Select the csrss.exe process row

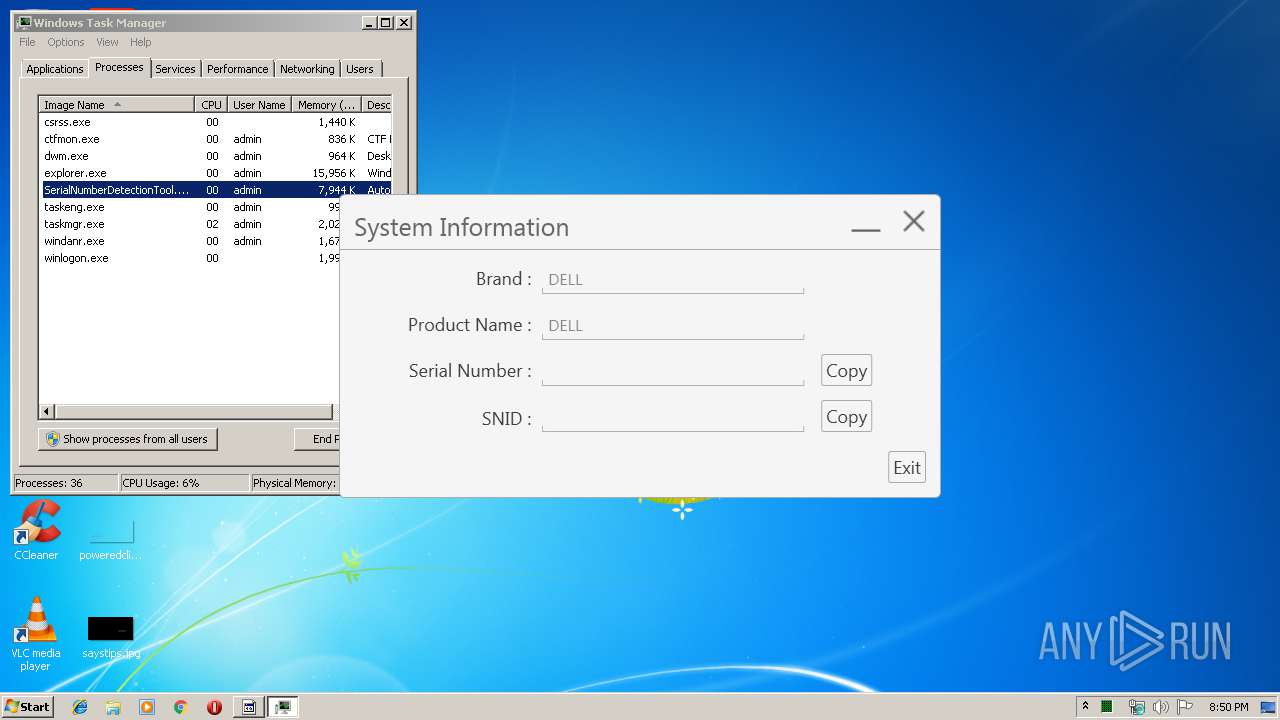[215, 122]
